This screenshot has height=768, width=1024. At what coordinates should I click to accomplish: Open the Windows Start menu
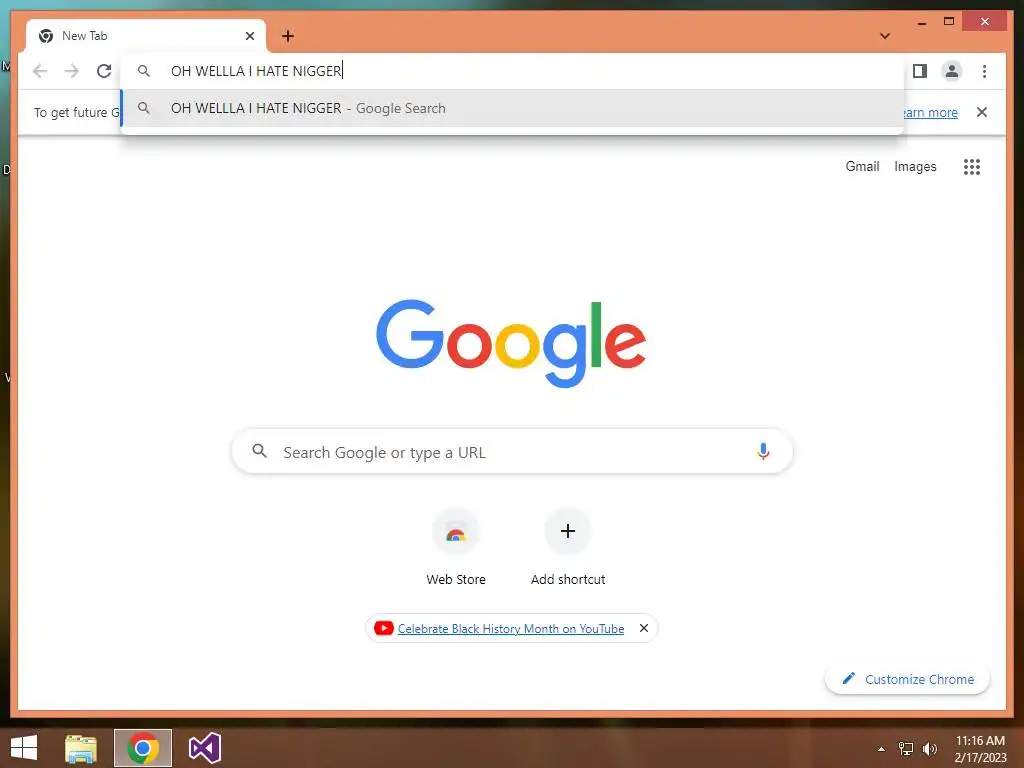point(24,748)
